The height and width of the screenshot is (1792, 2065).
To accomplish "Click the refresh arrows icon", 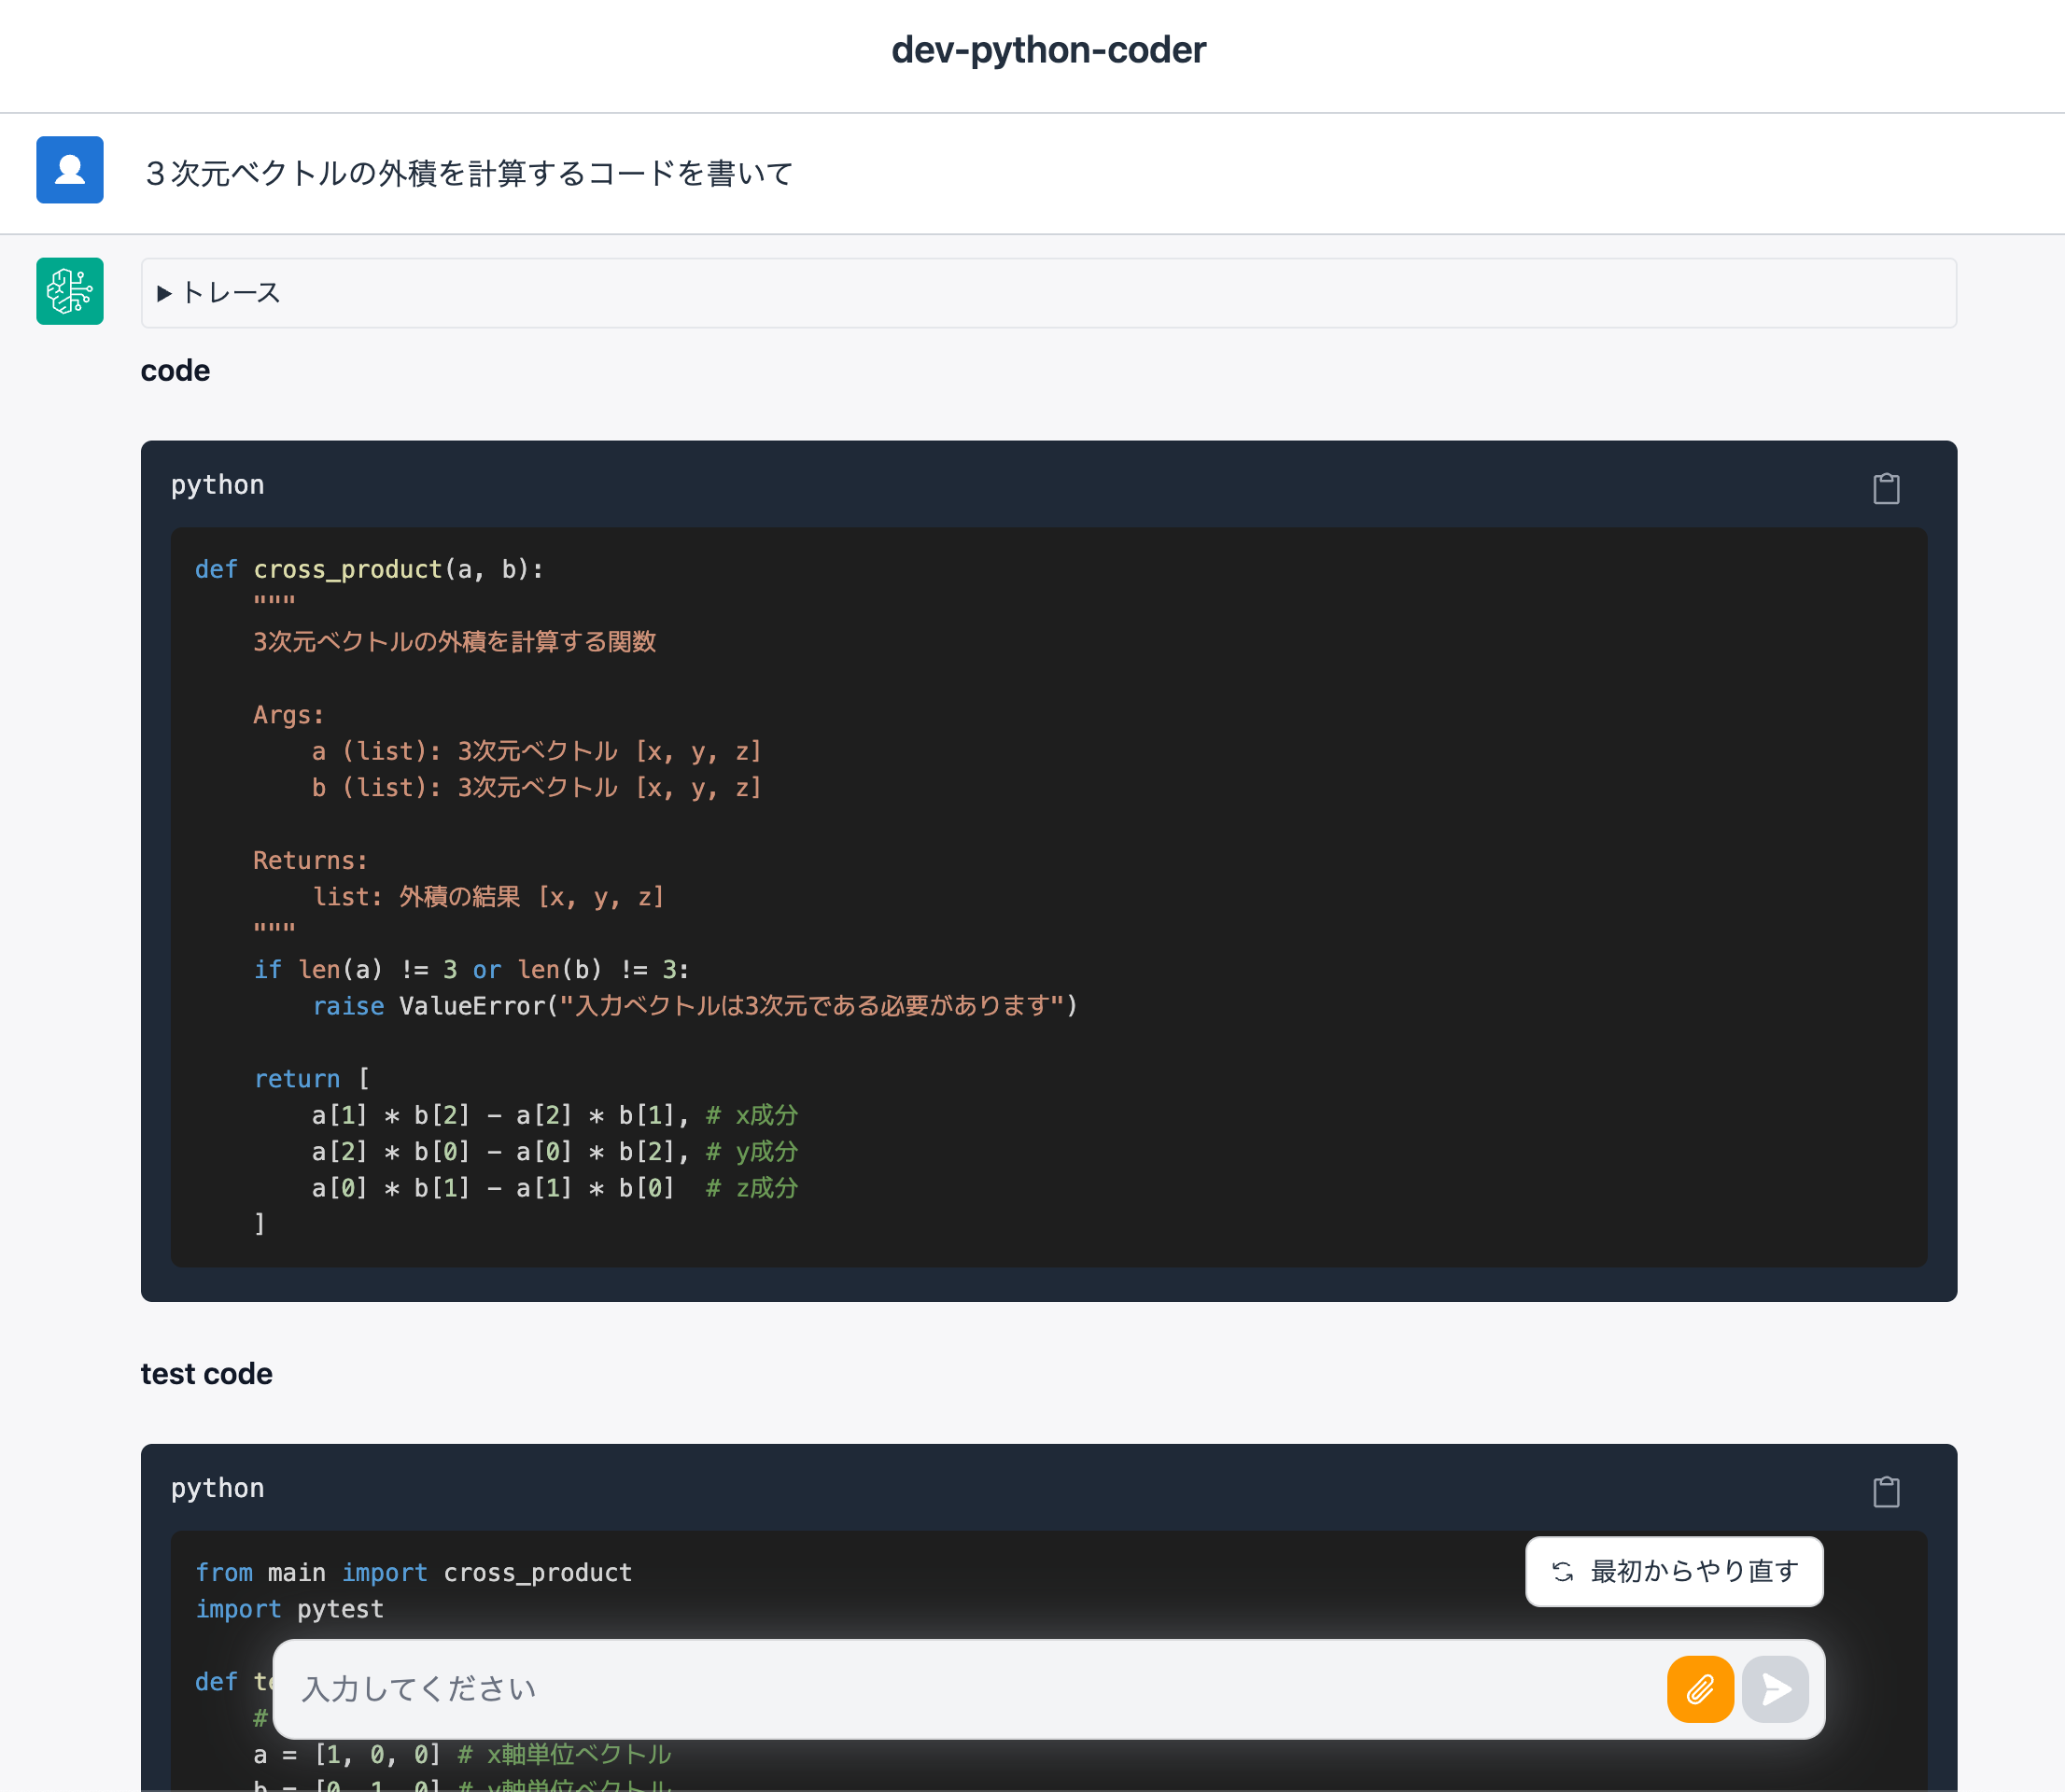I will coord(1562,1571).
